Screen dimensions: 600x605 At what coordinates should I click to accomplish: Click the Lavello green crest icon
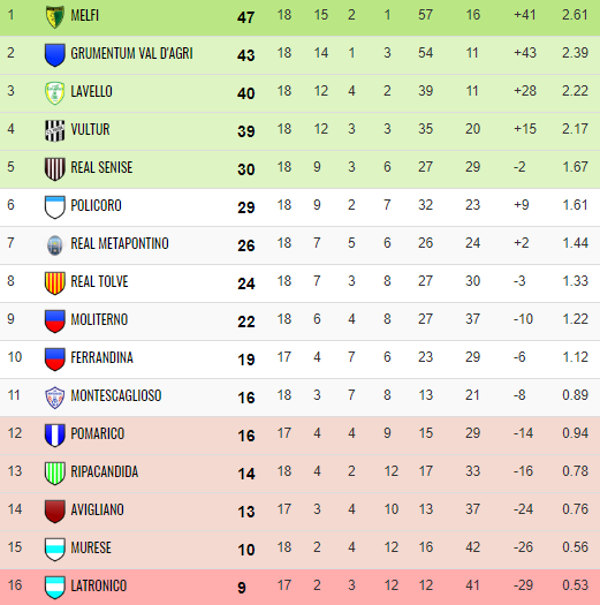click(55, 93)
